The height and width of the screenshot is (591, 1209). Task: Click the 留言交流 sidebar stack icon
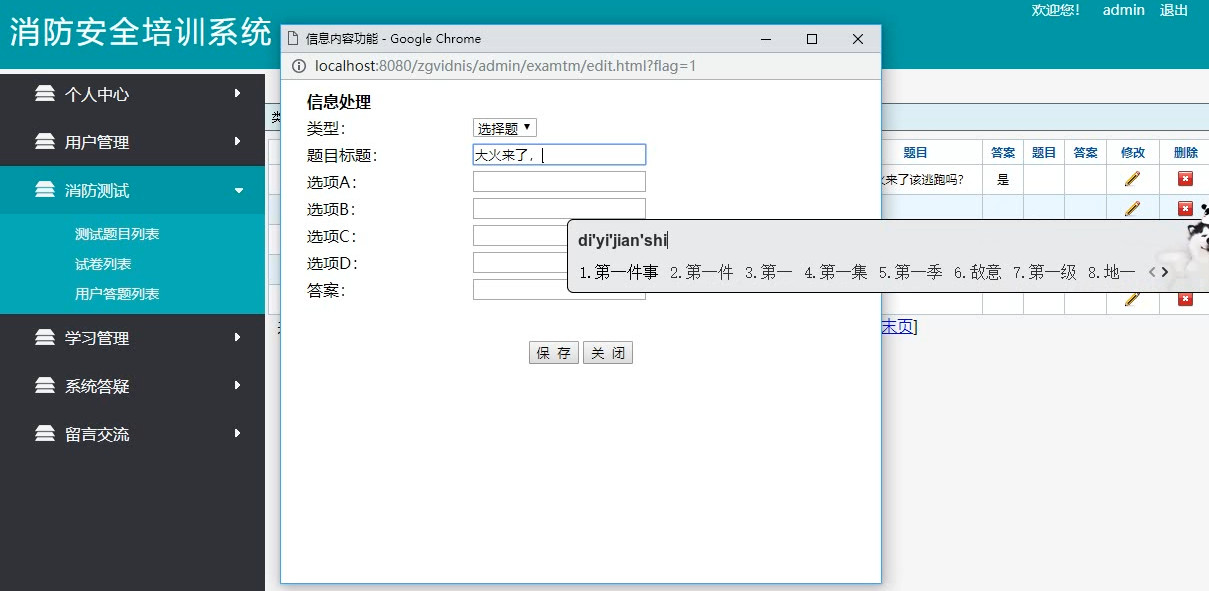point(45,434)
